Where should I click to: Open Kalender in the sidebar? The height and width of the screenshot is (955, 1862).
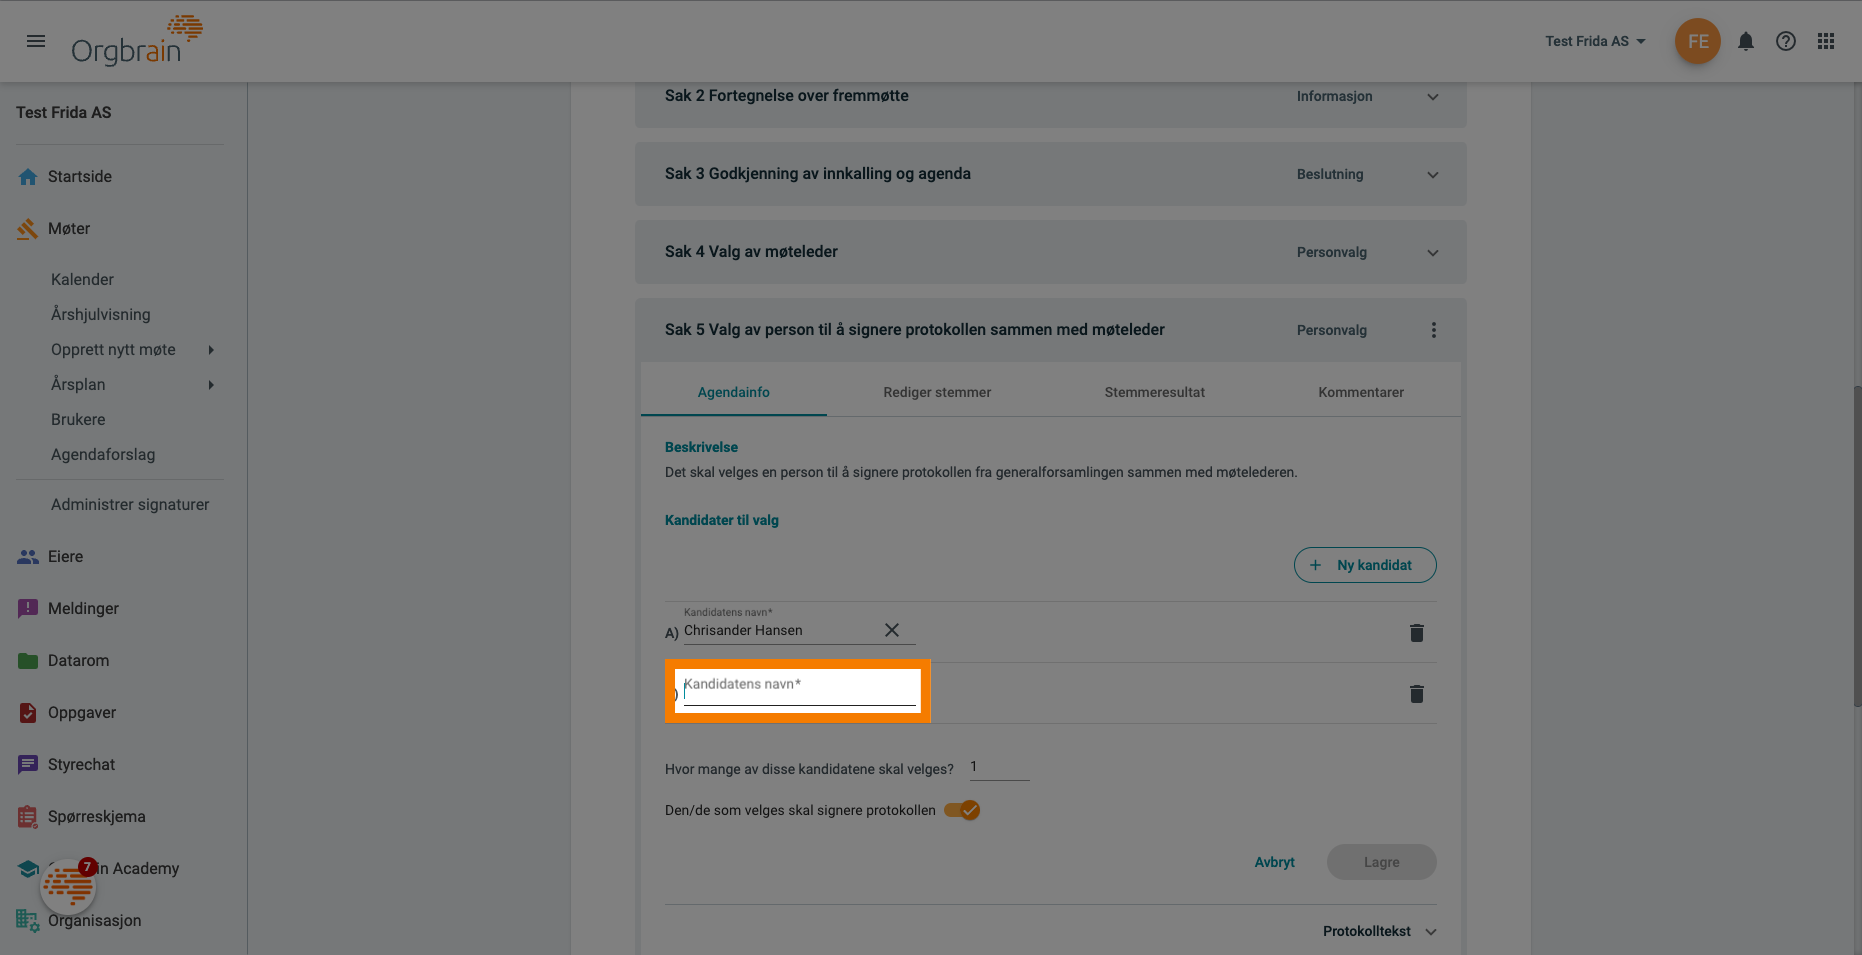click(82, 280)
